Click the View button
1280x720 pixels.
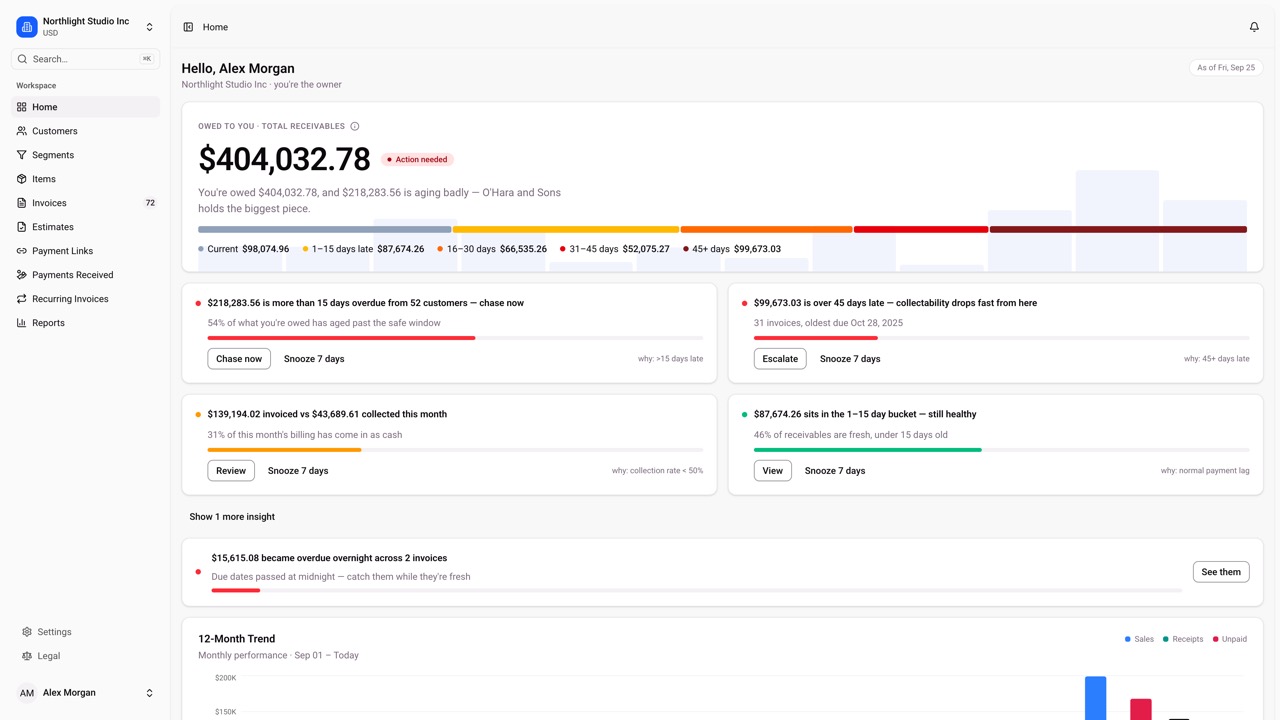[773, 471]
